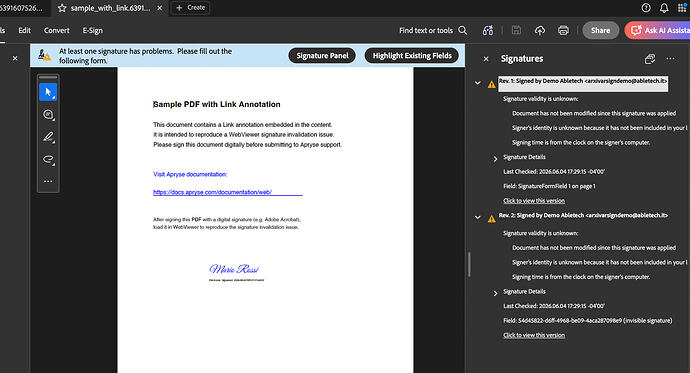Pick the freehand draw loop tool
This screenshot has height=373, width=690.
(48, 159)
